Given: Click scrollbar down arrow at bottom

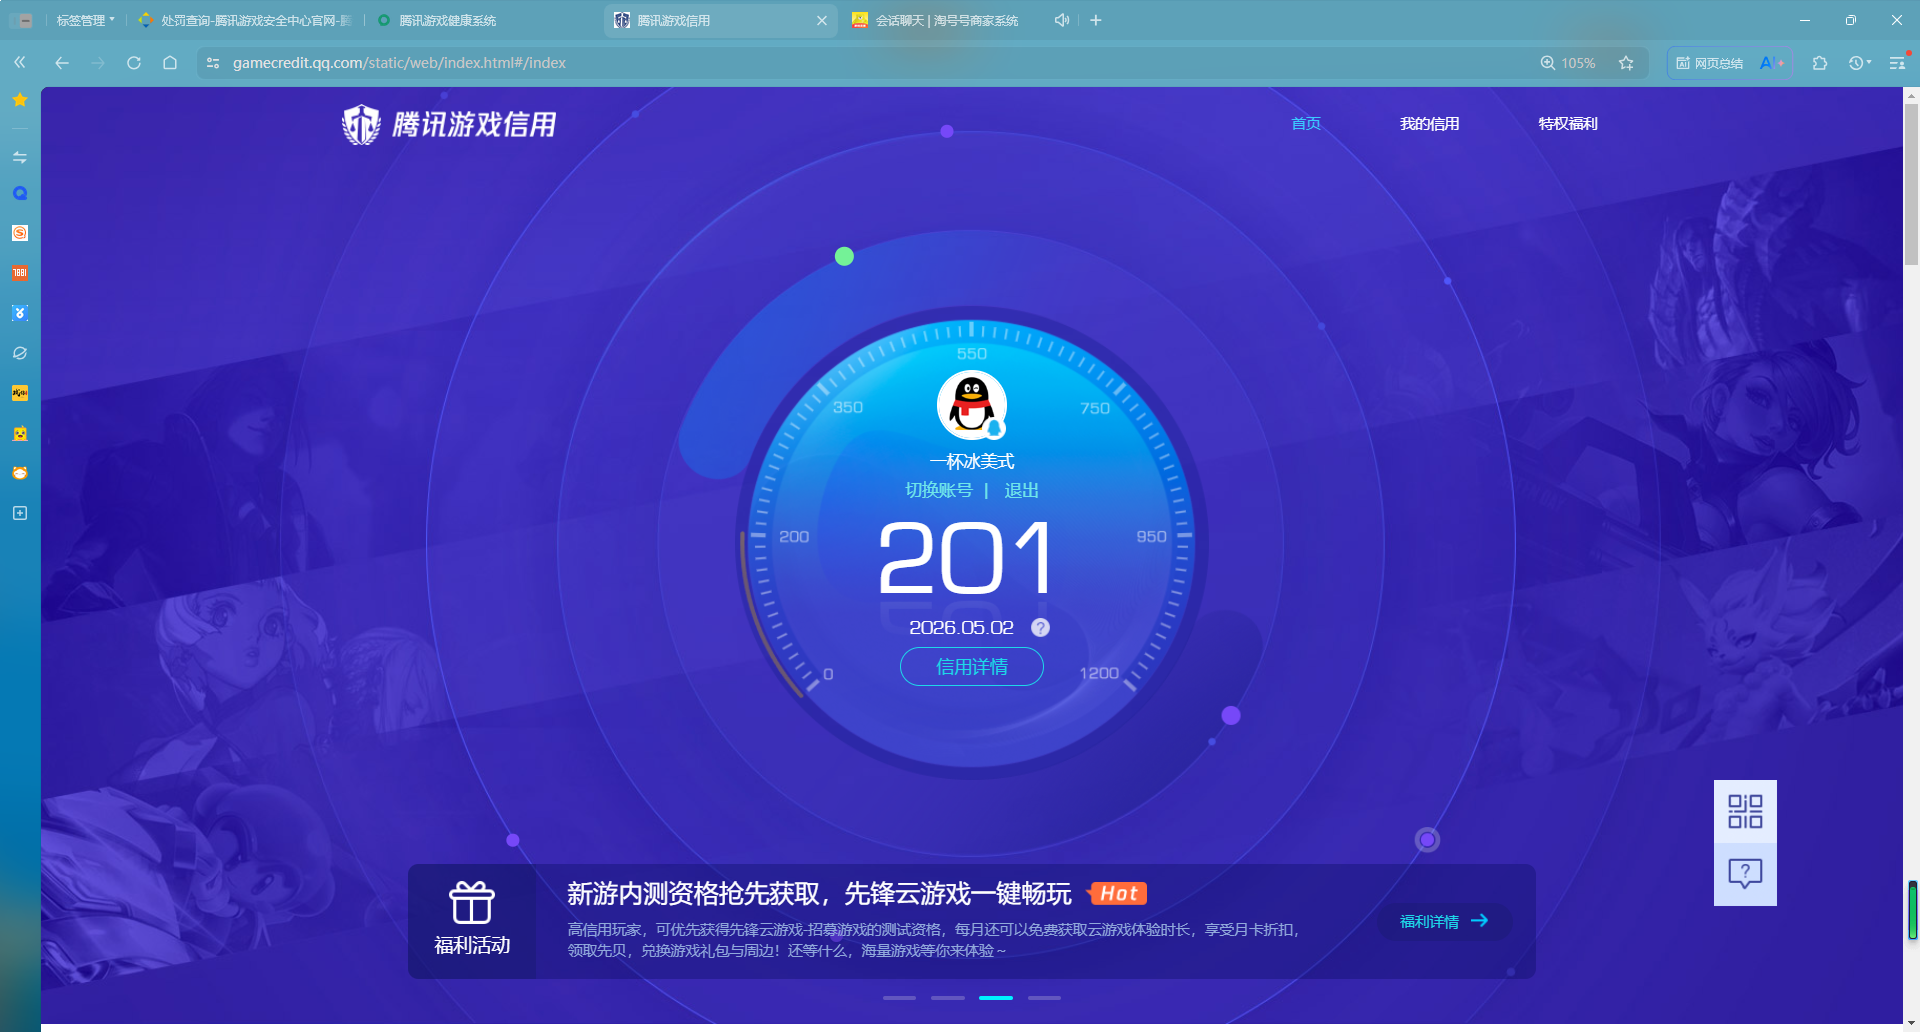Looking at the screenshot, I should (1911, 1022).
